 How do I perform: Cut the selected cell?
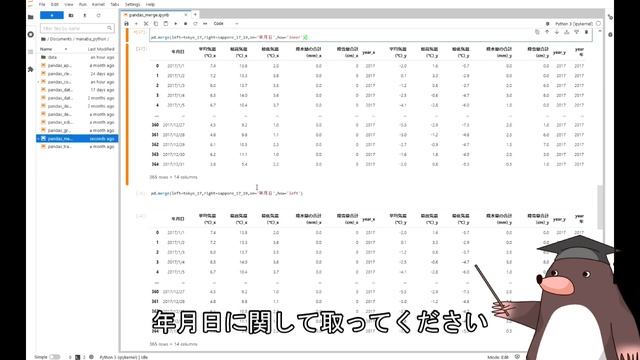[146, 24]
